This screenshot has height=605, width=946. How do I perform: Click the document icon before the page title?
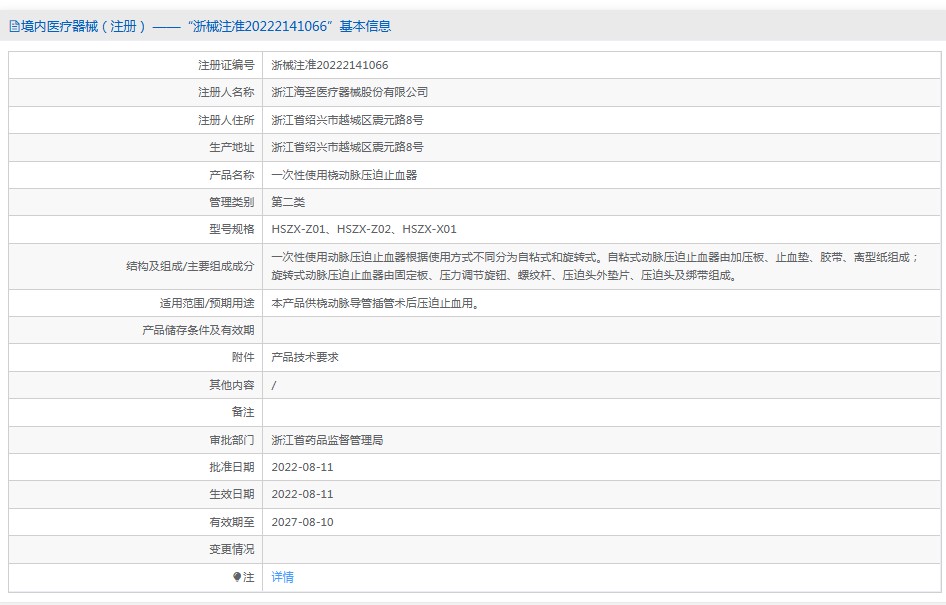14,27
